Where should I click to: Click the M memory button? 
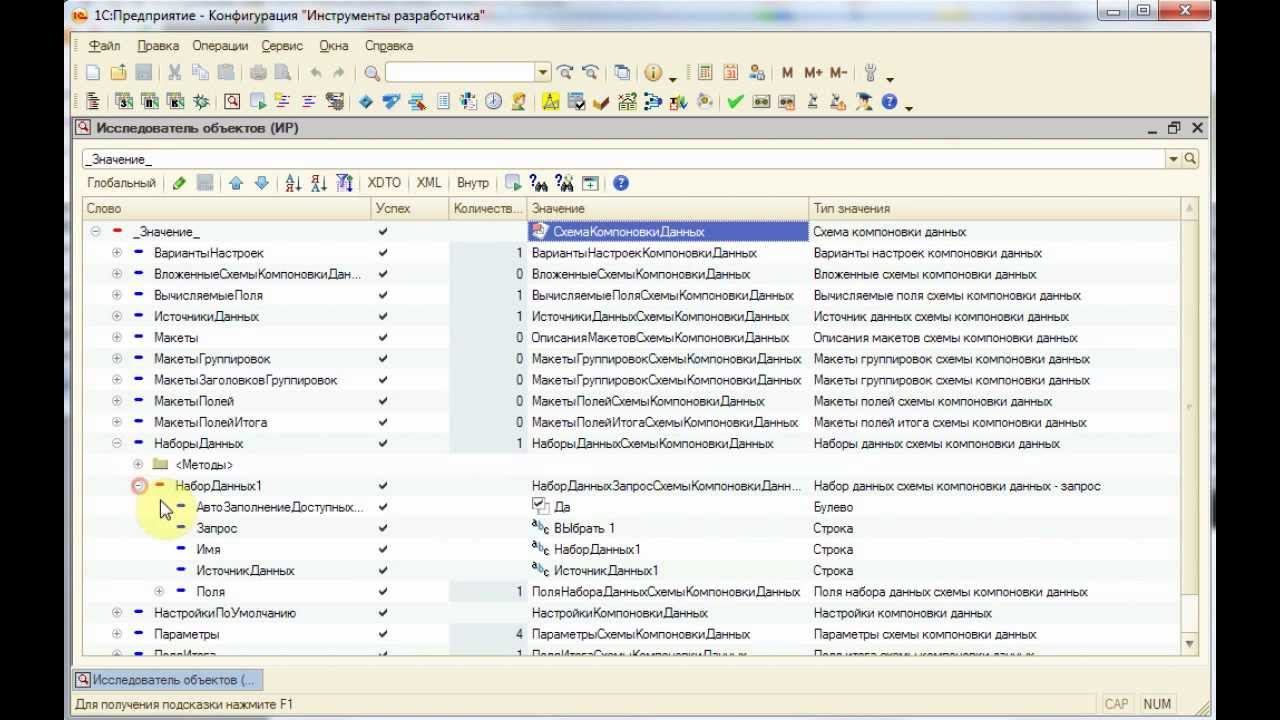787,73
